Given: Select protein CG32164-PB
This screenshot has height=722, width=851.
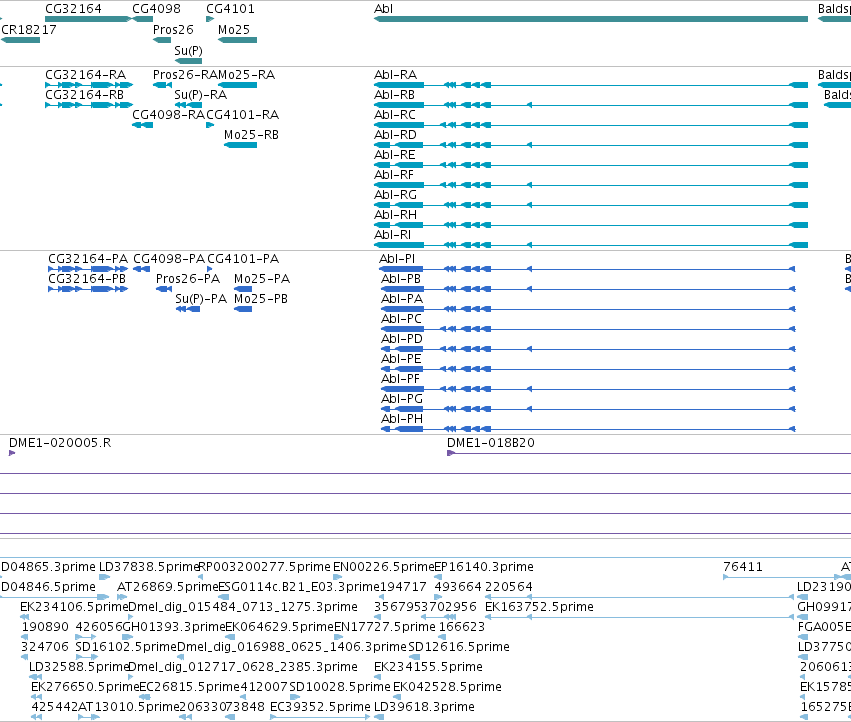Looking at the screenshot, I should pyautogui.click(x=87, y=278).
